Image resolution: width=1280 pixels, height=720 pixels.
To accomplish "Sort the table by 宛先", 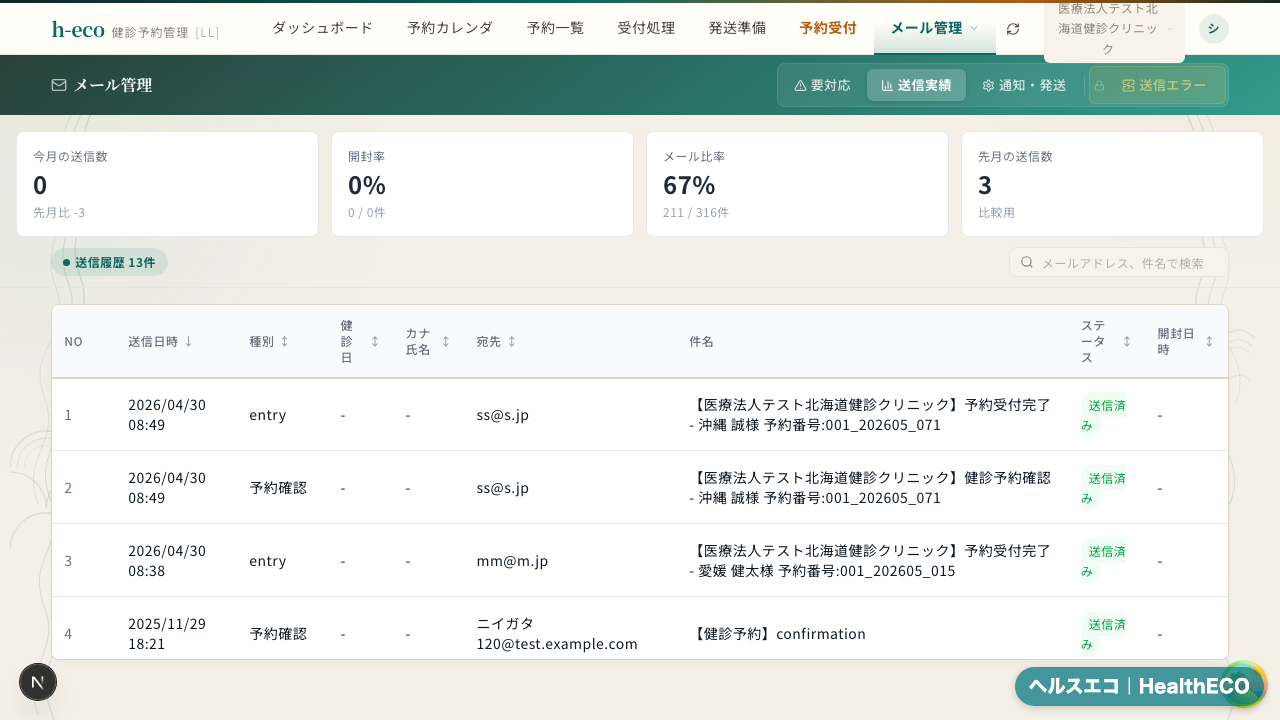I will (x=496, y=341).
